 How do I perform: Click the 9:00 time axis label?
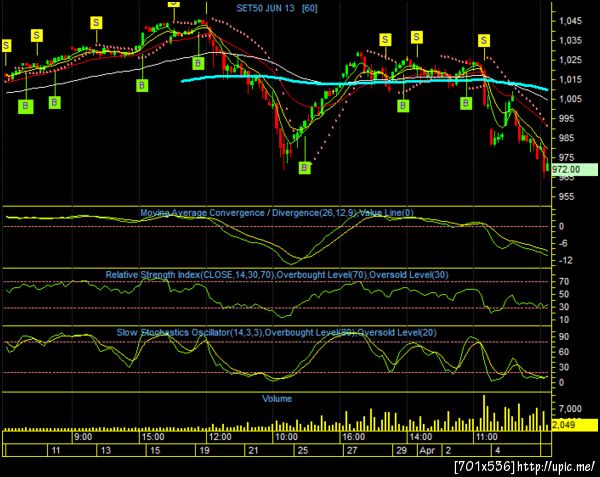82,437
